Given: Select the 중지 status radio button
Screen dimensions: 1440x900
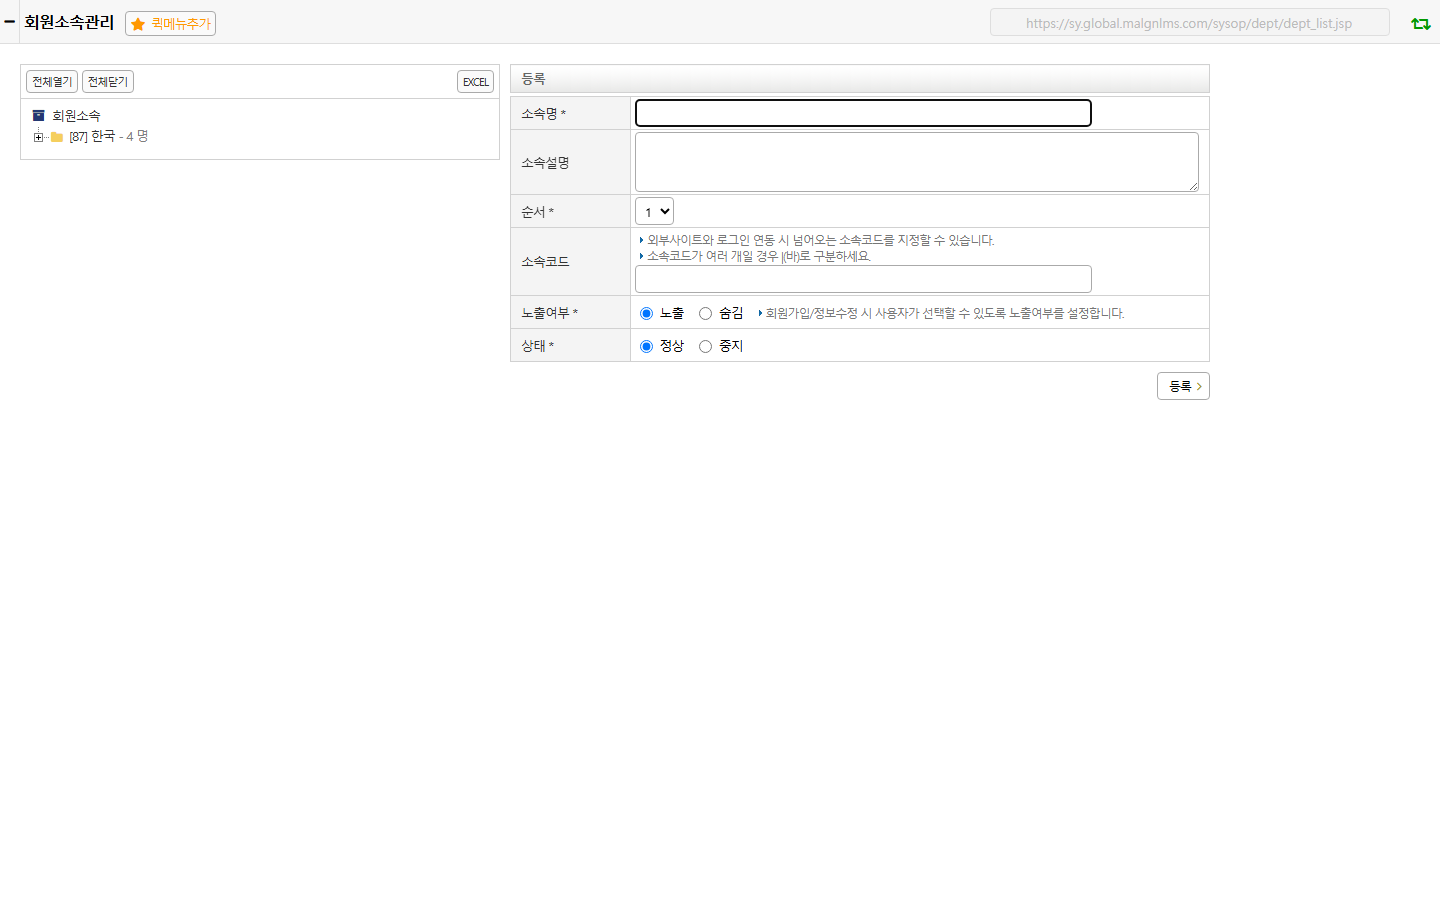Looking at the screenshot, I should point(705,346).
